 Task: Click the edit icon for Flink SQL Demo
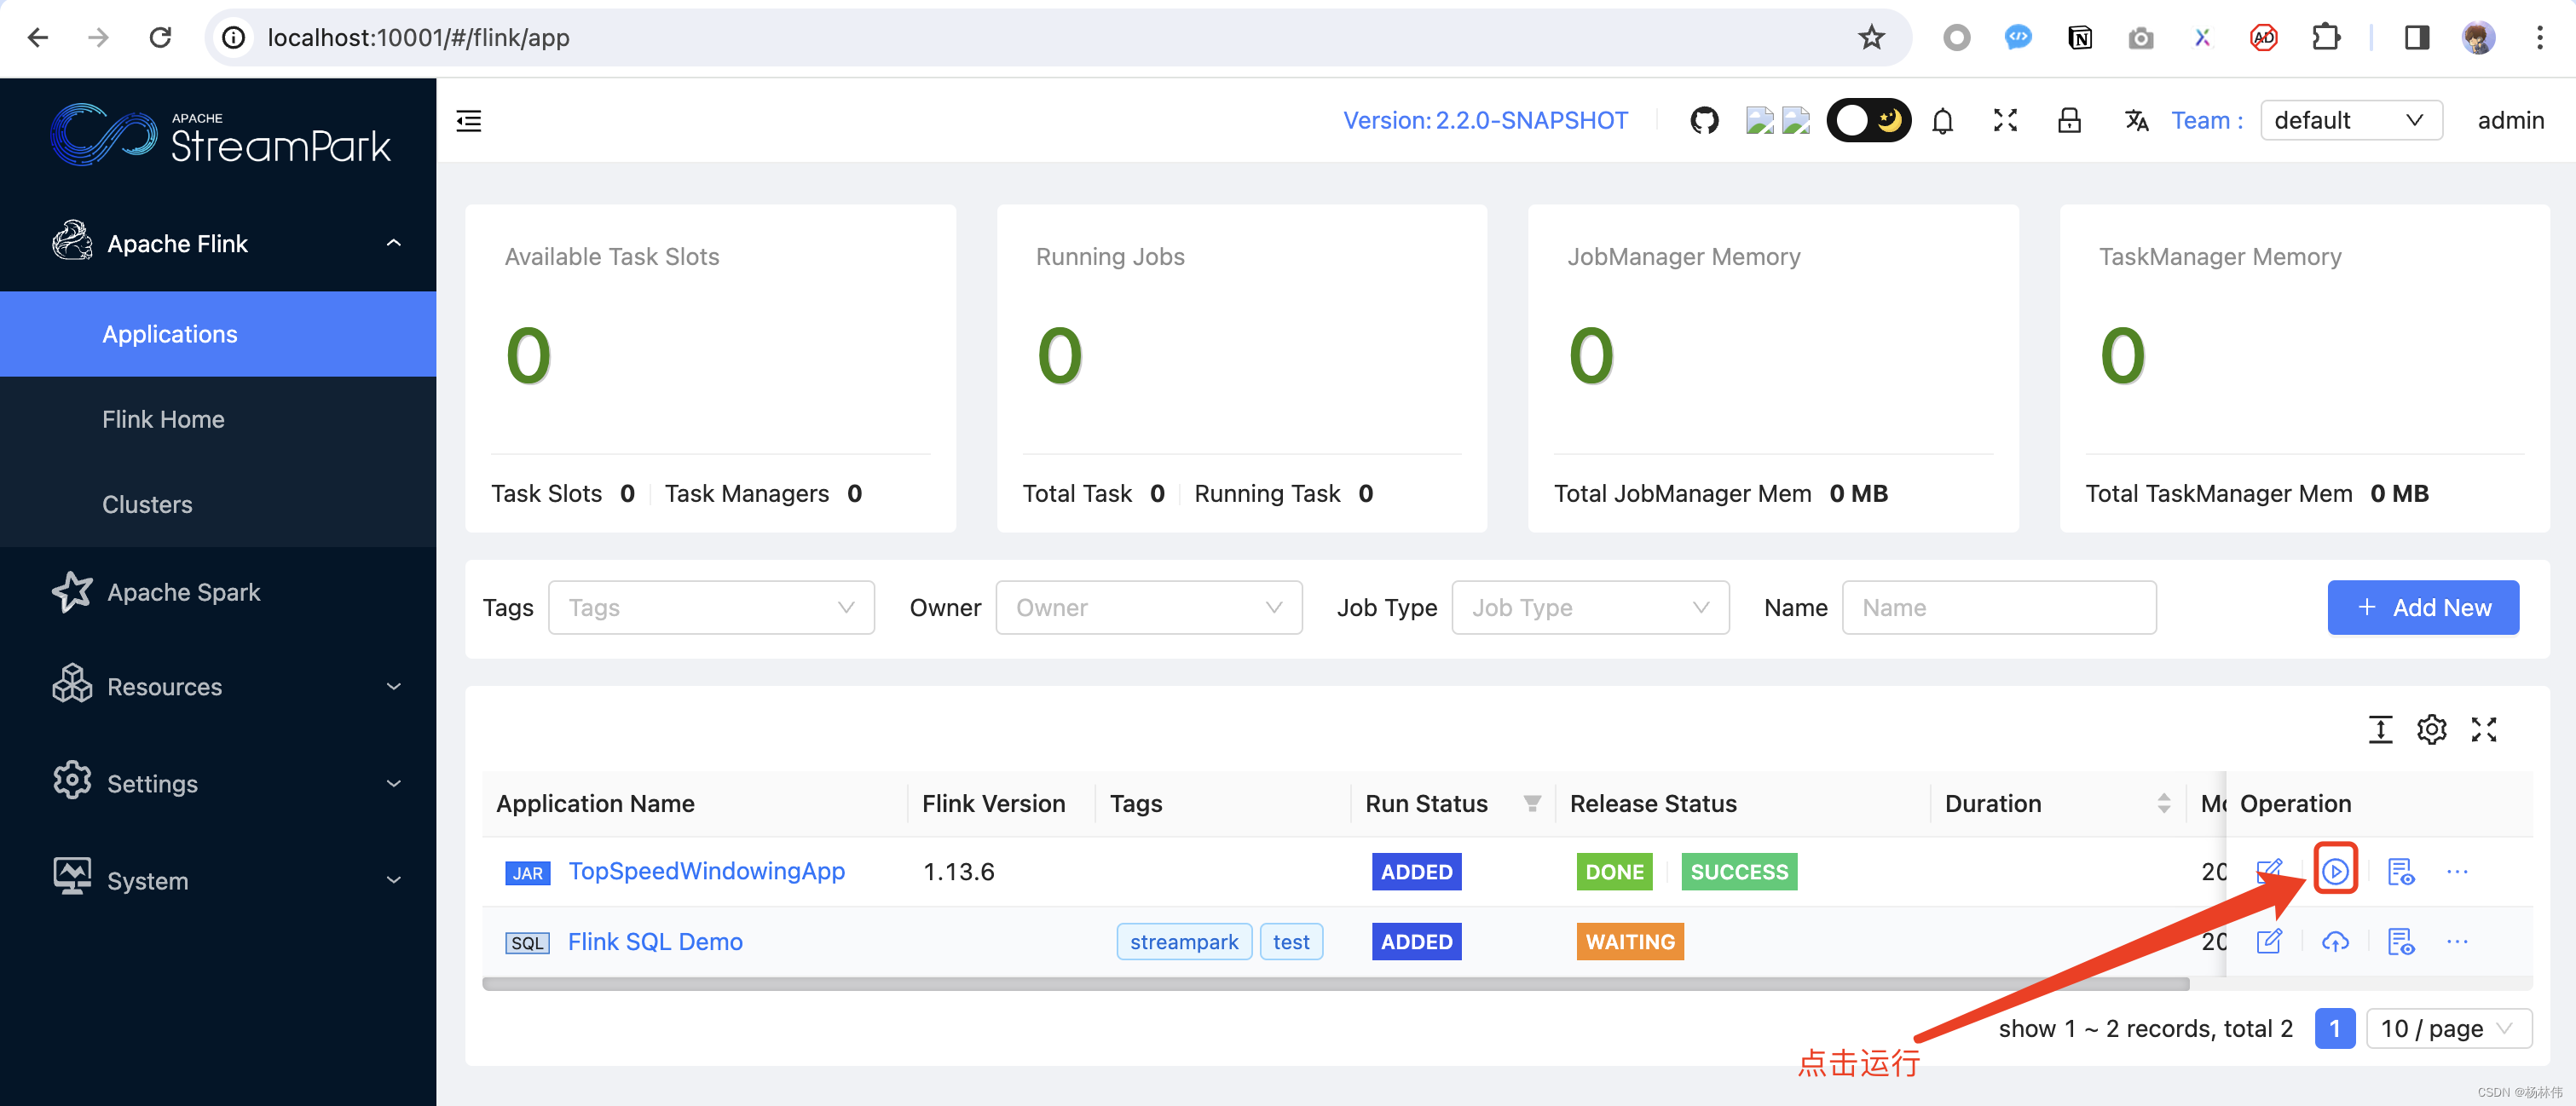pyautogui.click(x=2268, y=941)
